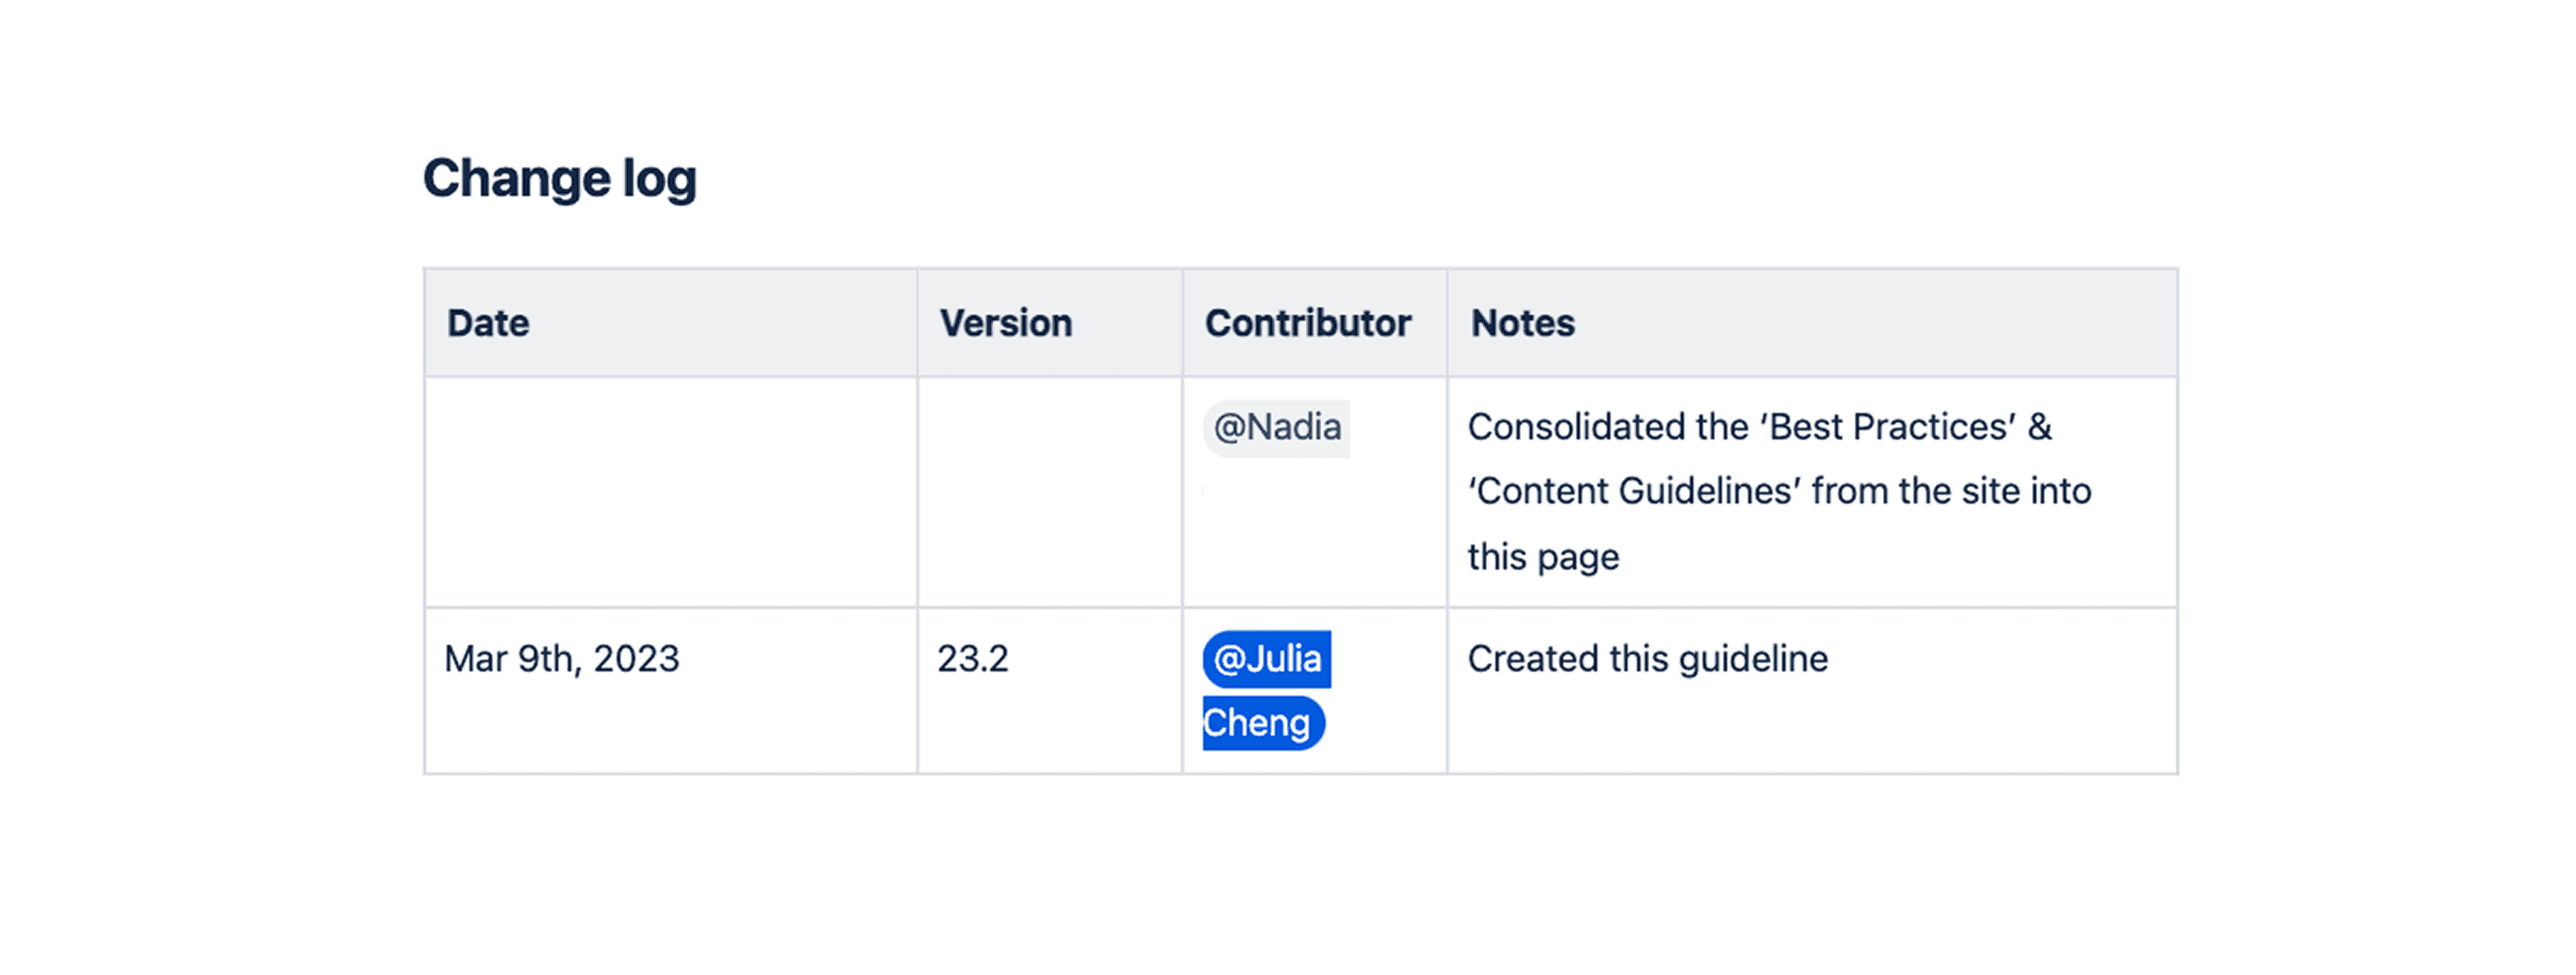2576x975 pixels.
Task: Click the empty Version cell beside @Nadia
Action: click(x=1050, y=492)
